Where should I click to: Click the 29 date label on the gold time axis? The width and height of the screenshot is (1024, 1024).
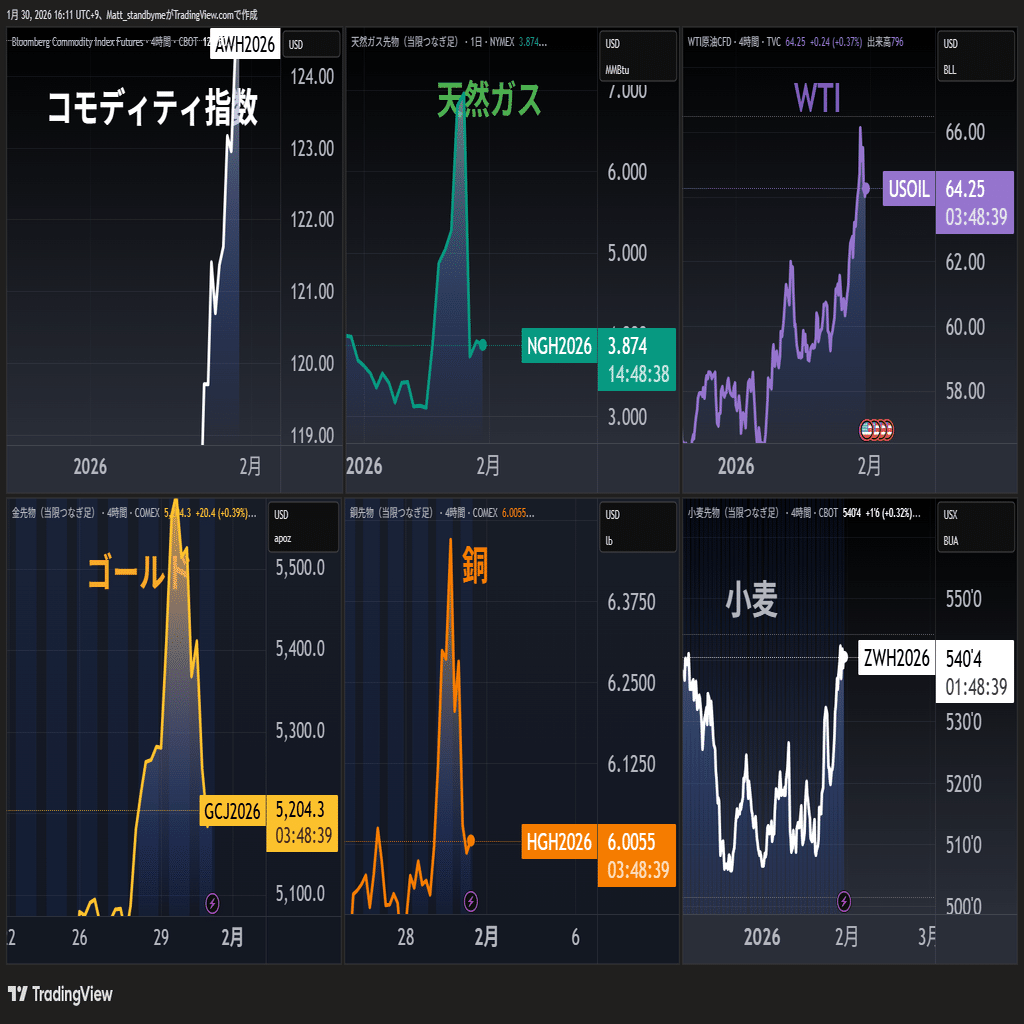coord(161,938)
